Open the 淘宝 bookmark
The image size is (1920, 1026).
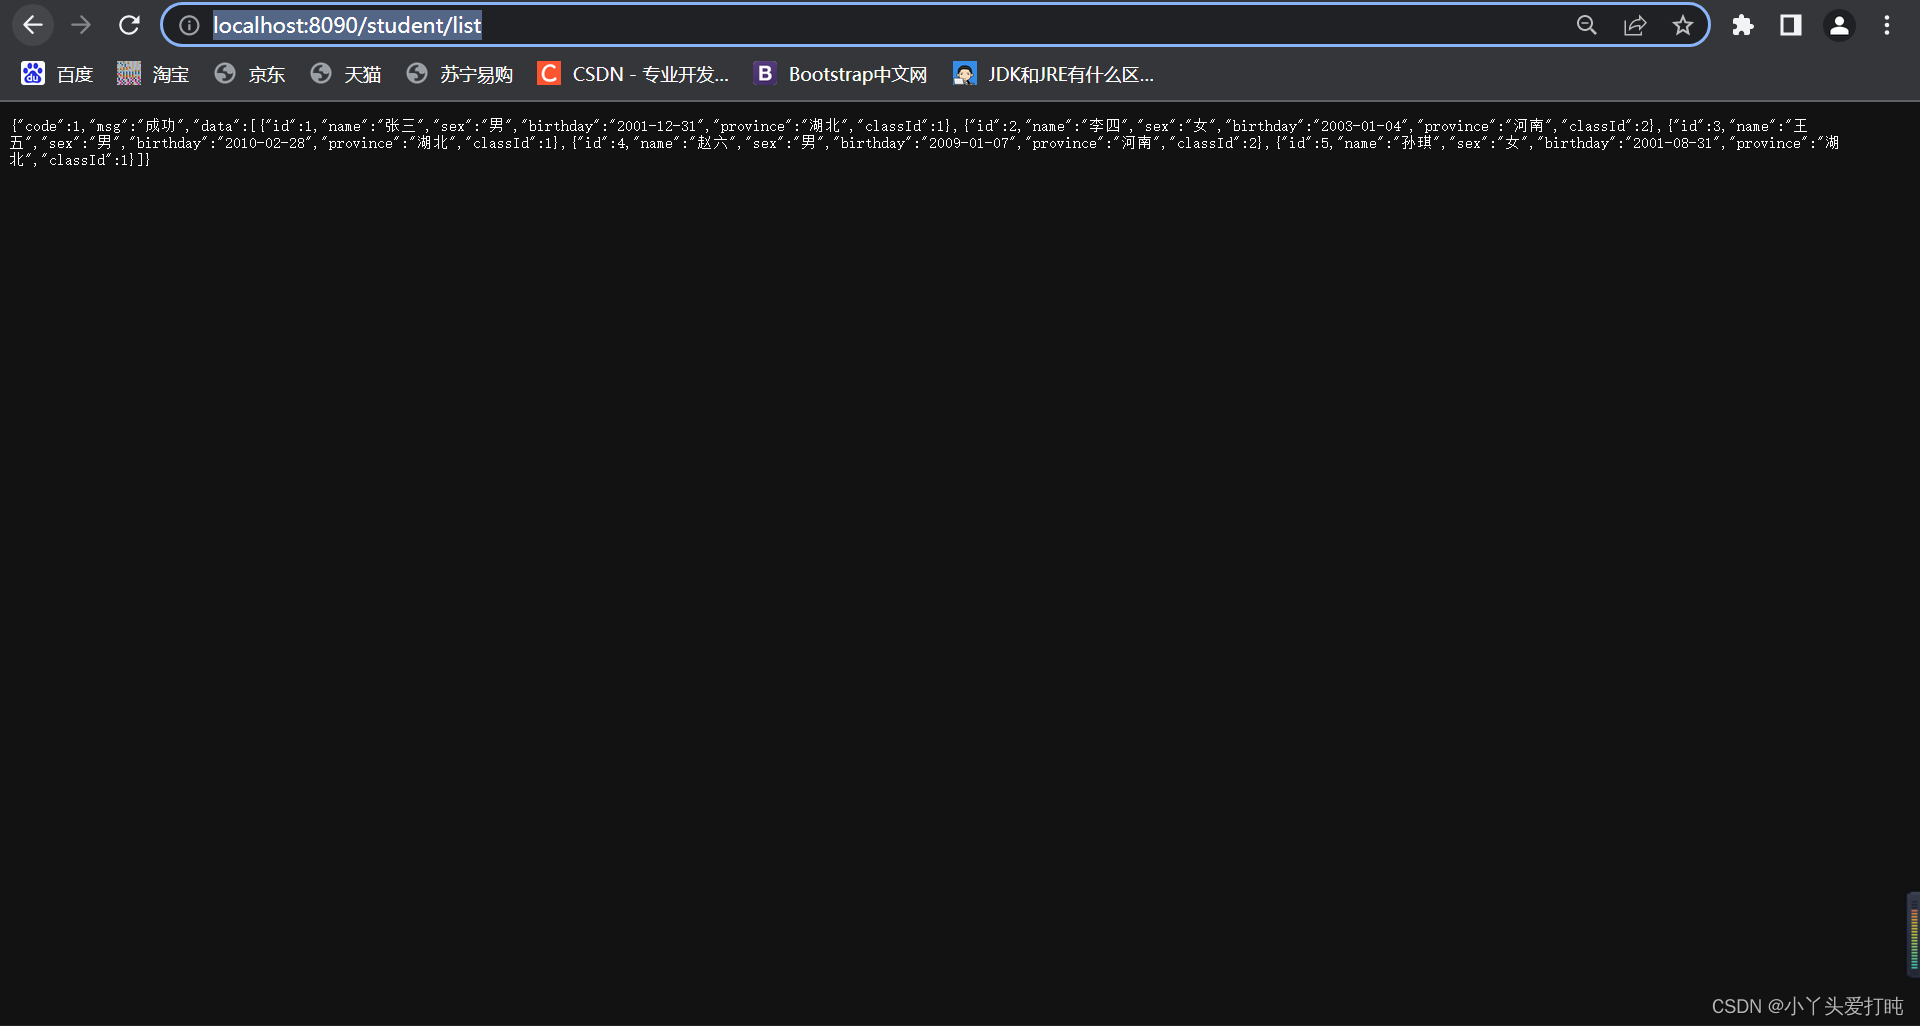tap(153, 74)
